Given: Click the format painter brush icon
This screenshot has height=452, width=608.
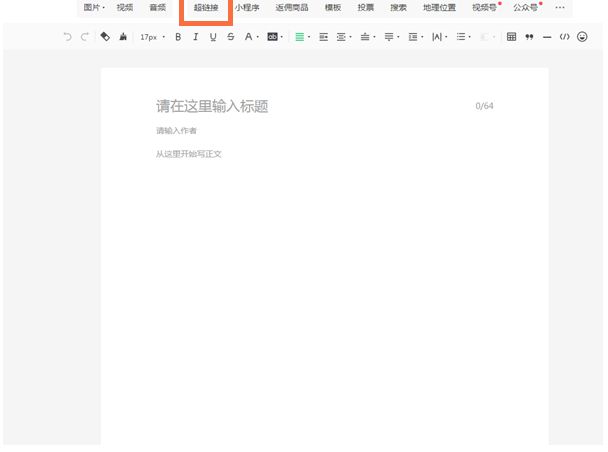Looking at the screenshot, I should [x=123, y=37].
